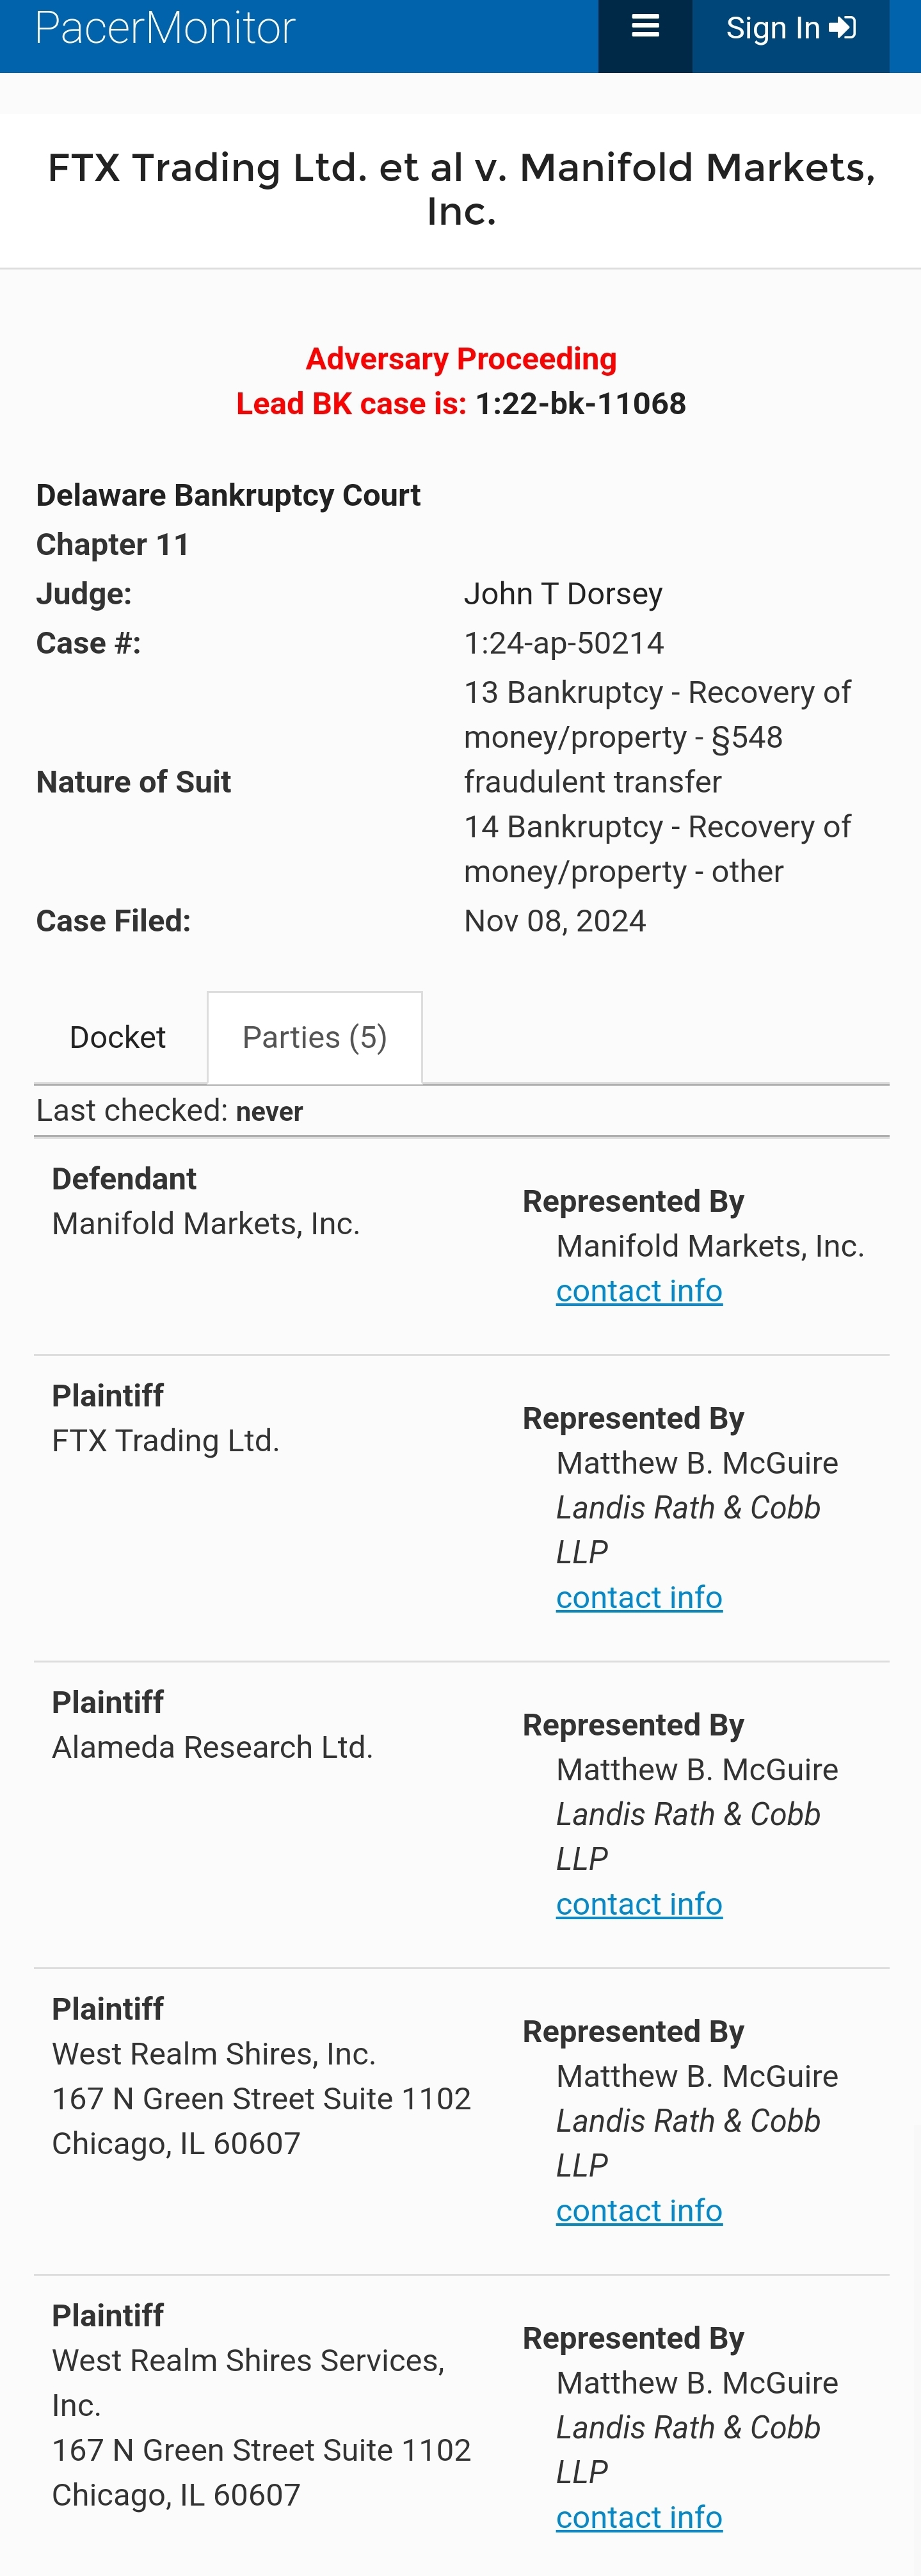The image size is (921, 2576).
Task: Open contact info for West Realm Shires, Inc. attorney
Action: (x=639, y=2210)
